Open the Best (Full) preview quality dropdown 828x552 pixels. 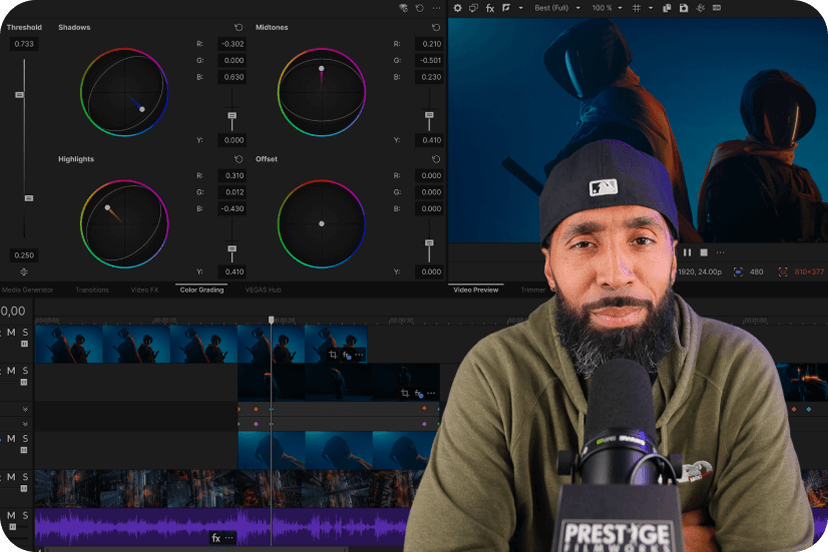click(x=555, y=8)
